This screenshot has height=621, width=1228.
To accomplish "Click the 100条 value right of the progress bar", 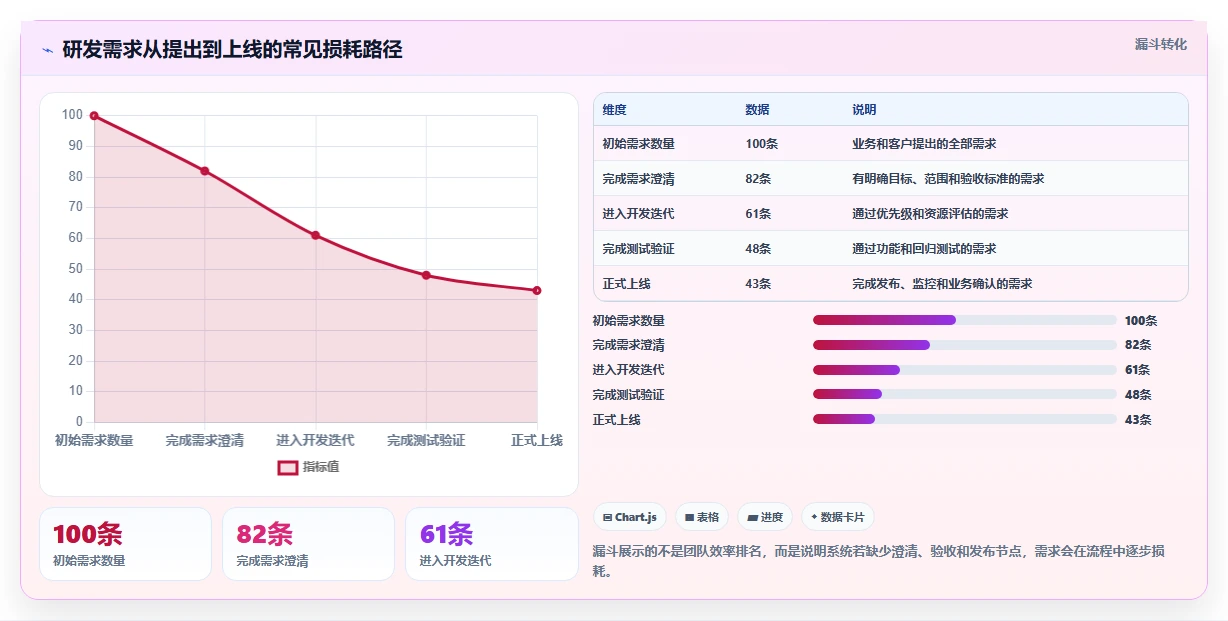I will click(x=1141, y=321).
